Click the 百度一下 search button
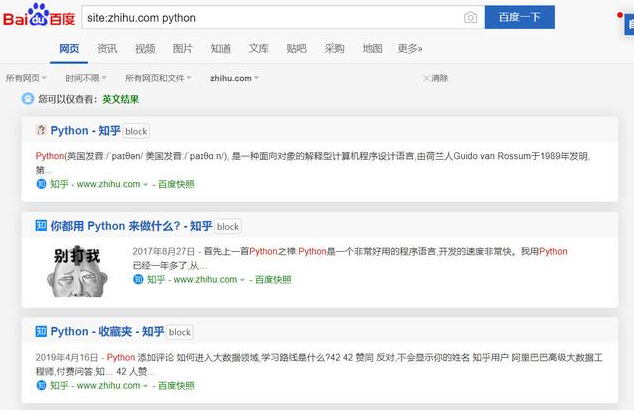Viewport: 634px width, 410px height. click(x=520, y=17)
